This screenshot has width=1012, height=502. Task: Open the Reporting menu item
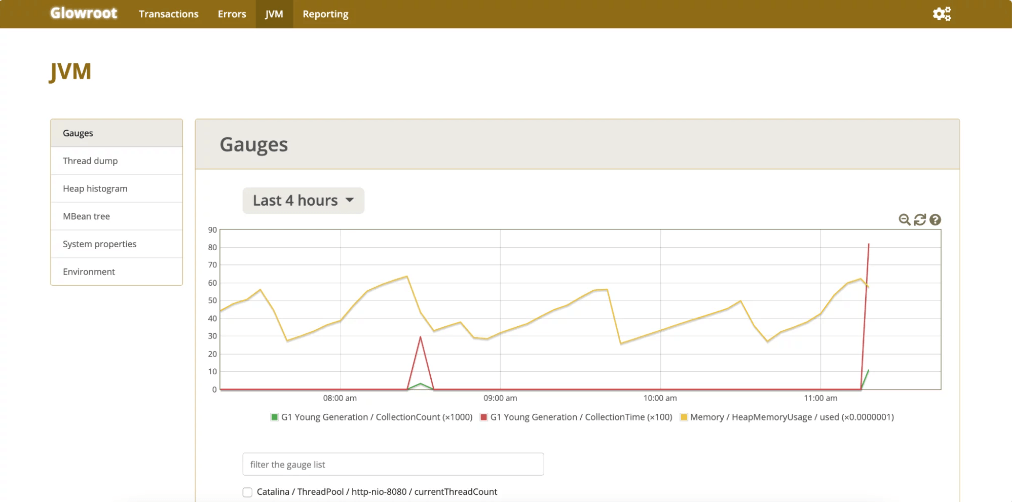tap(325, 14)
